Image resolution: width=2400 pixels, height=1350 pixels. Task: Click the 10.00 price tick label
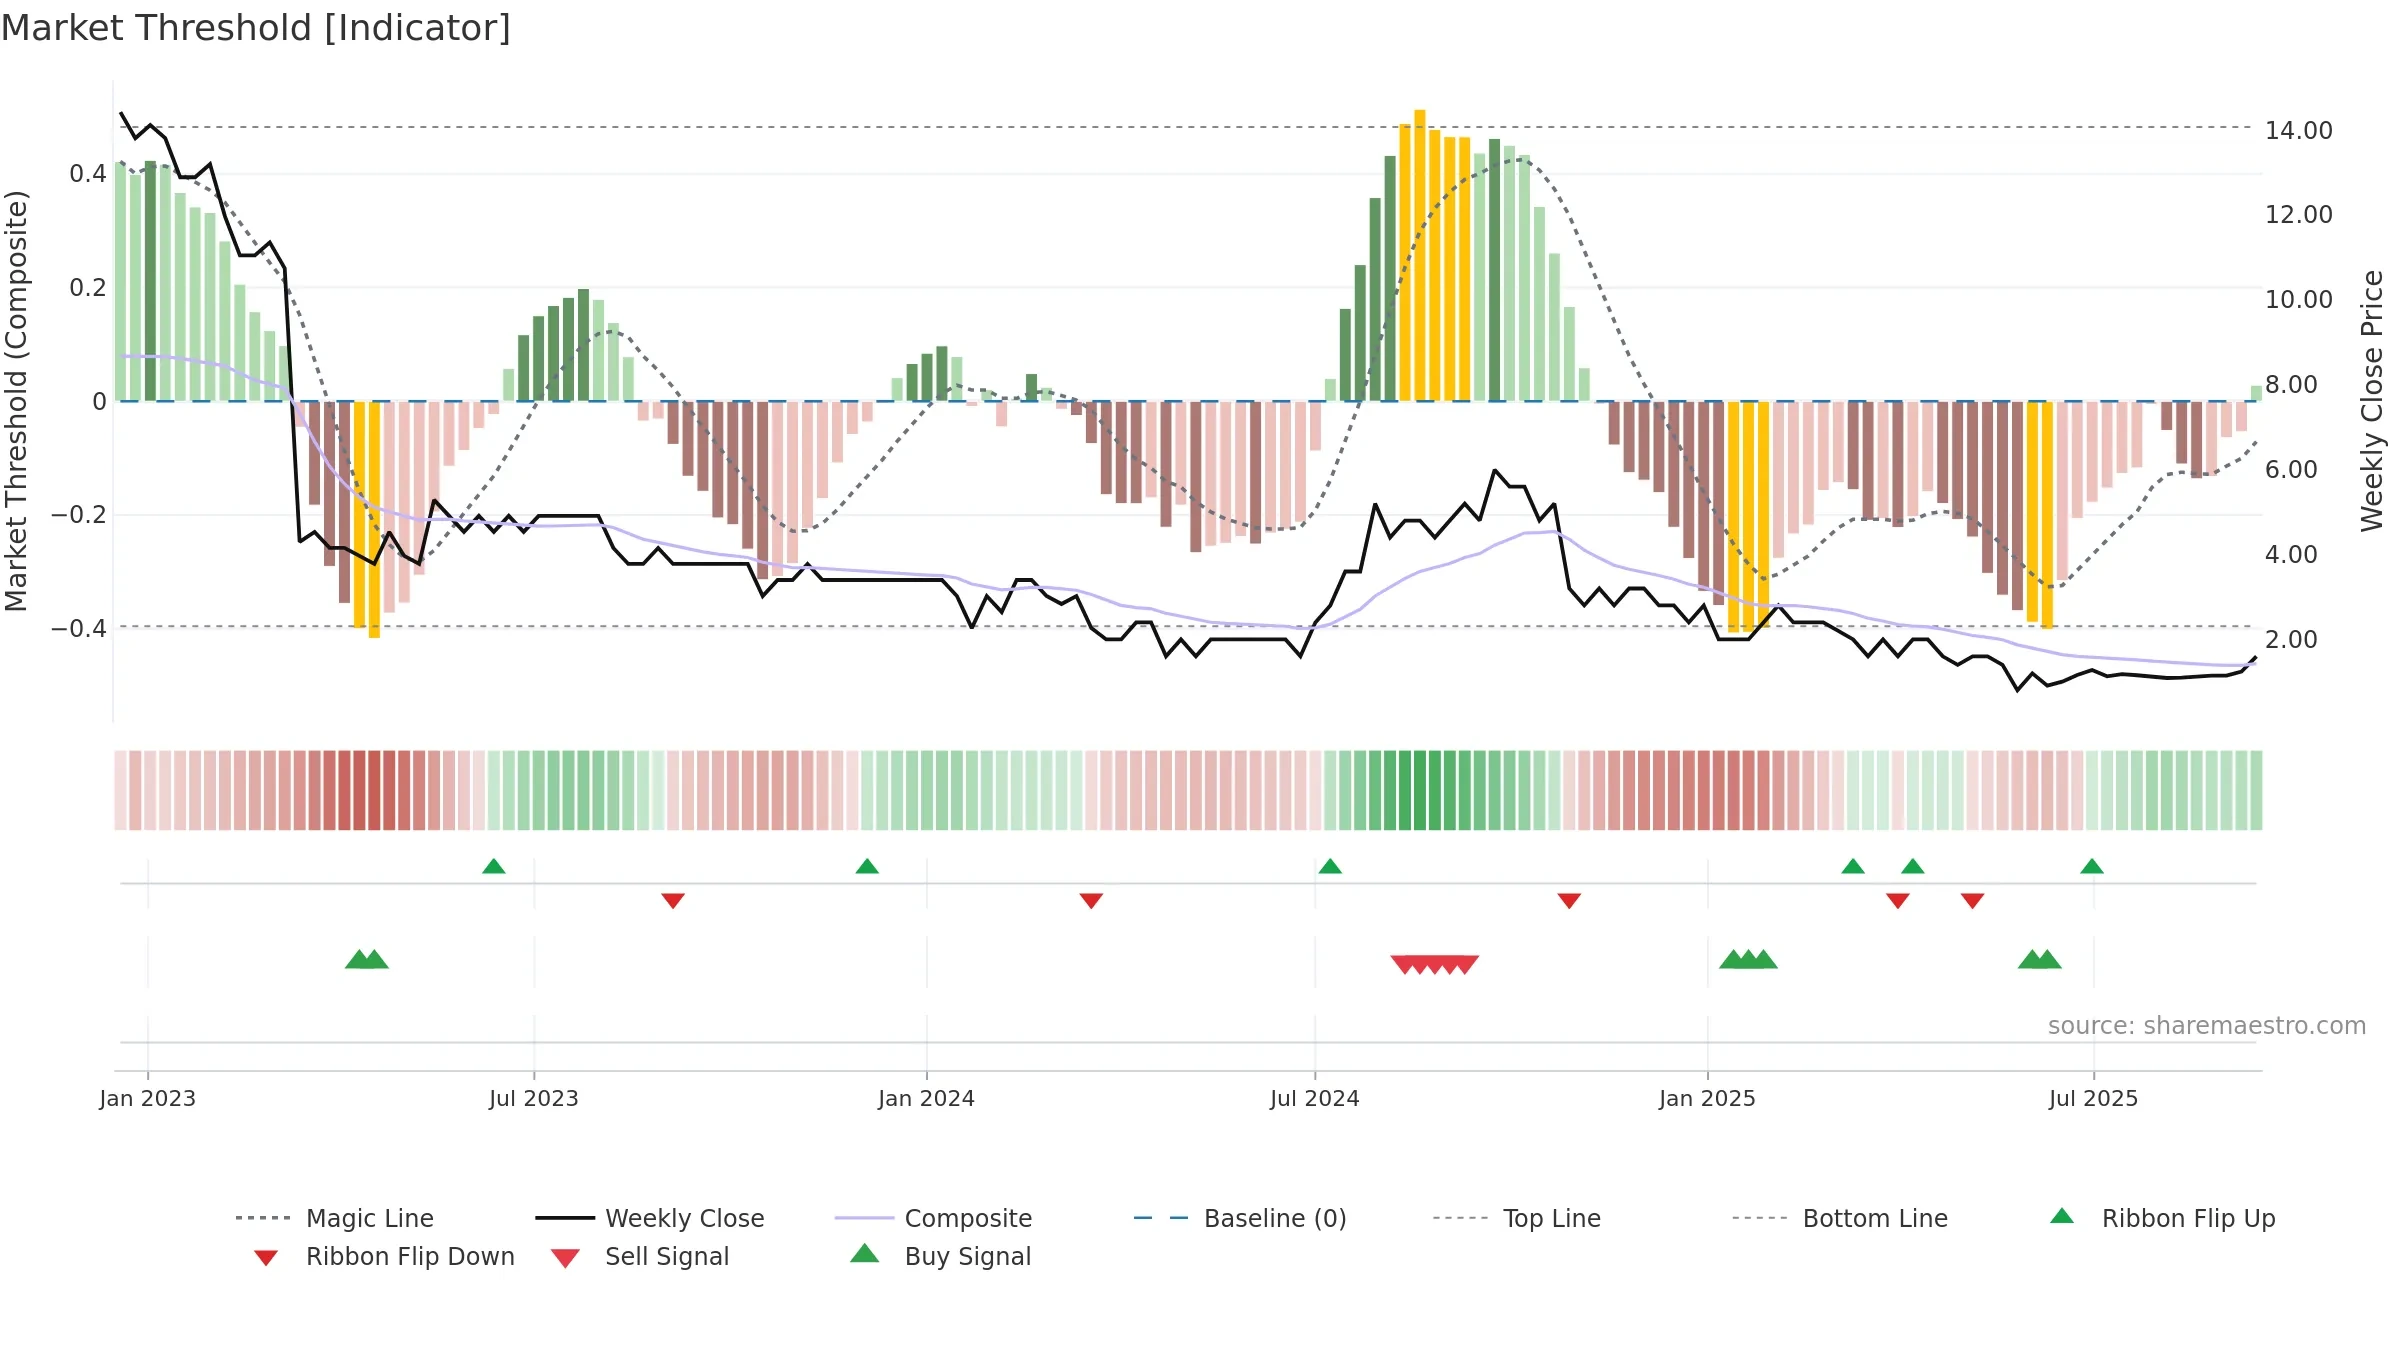tap(2299, 300)
